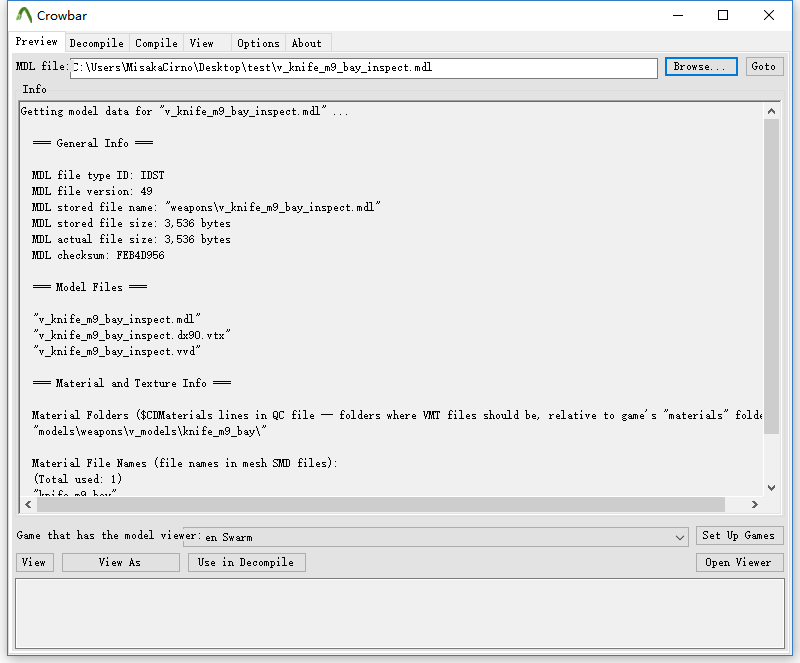Click the vertical scrollbar thumb in Info

coord(771,276)
